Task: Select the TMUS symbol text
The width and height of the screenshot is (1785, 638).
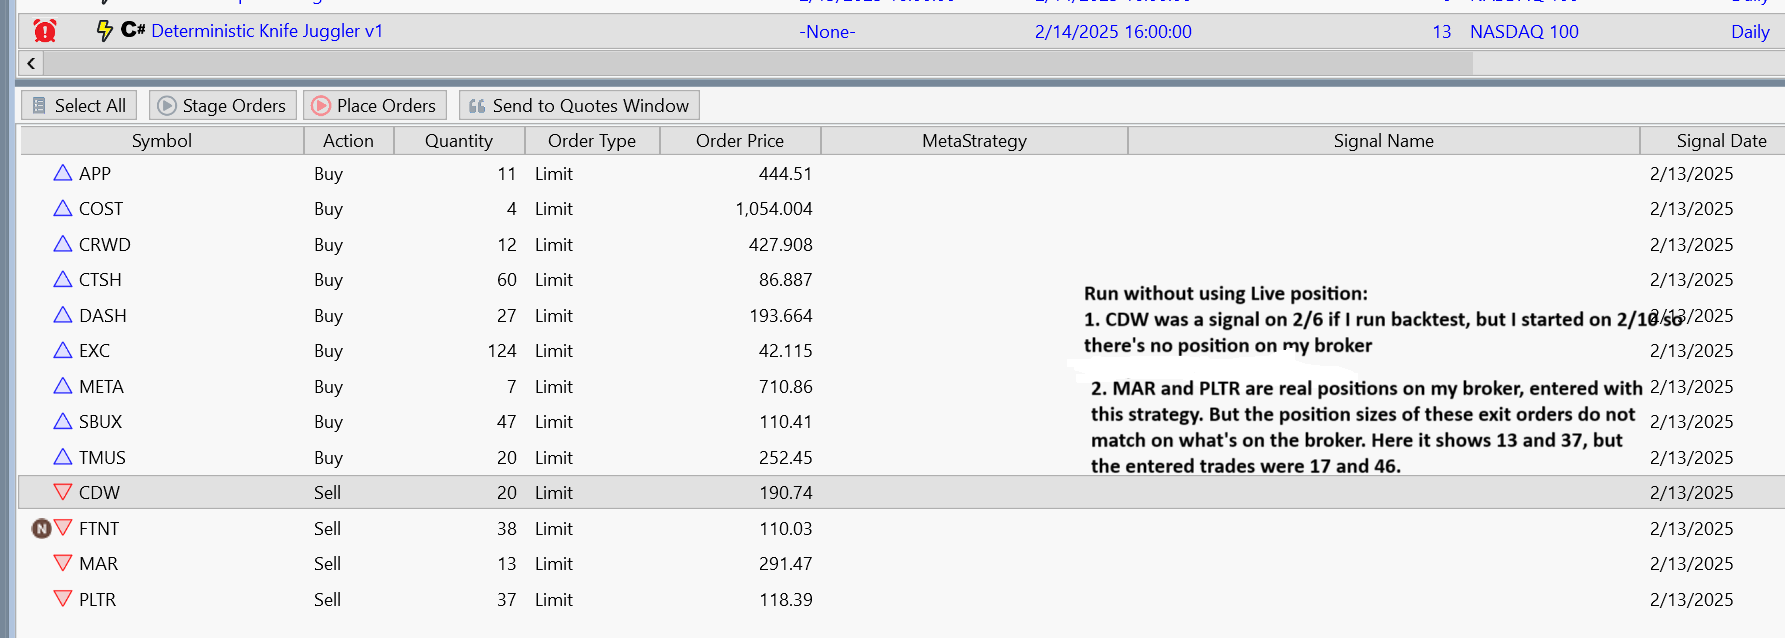Action: [103, 458]
